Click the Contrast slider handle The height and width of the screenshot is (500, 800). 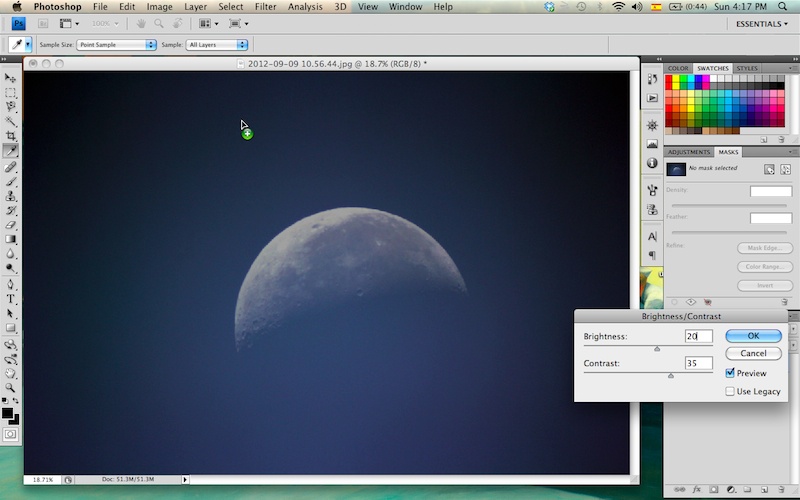pos(670,376)
